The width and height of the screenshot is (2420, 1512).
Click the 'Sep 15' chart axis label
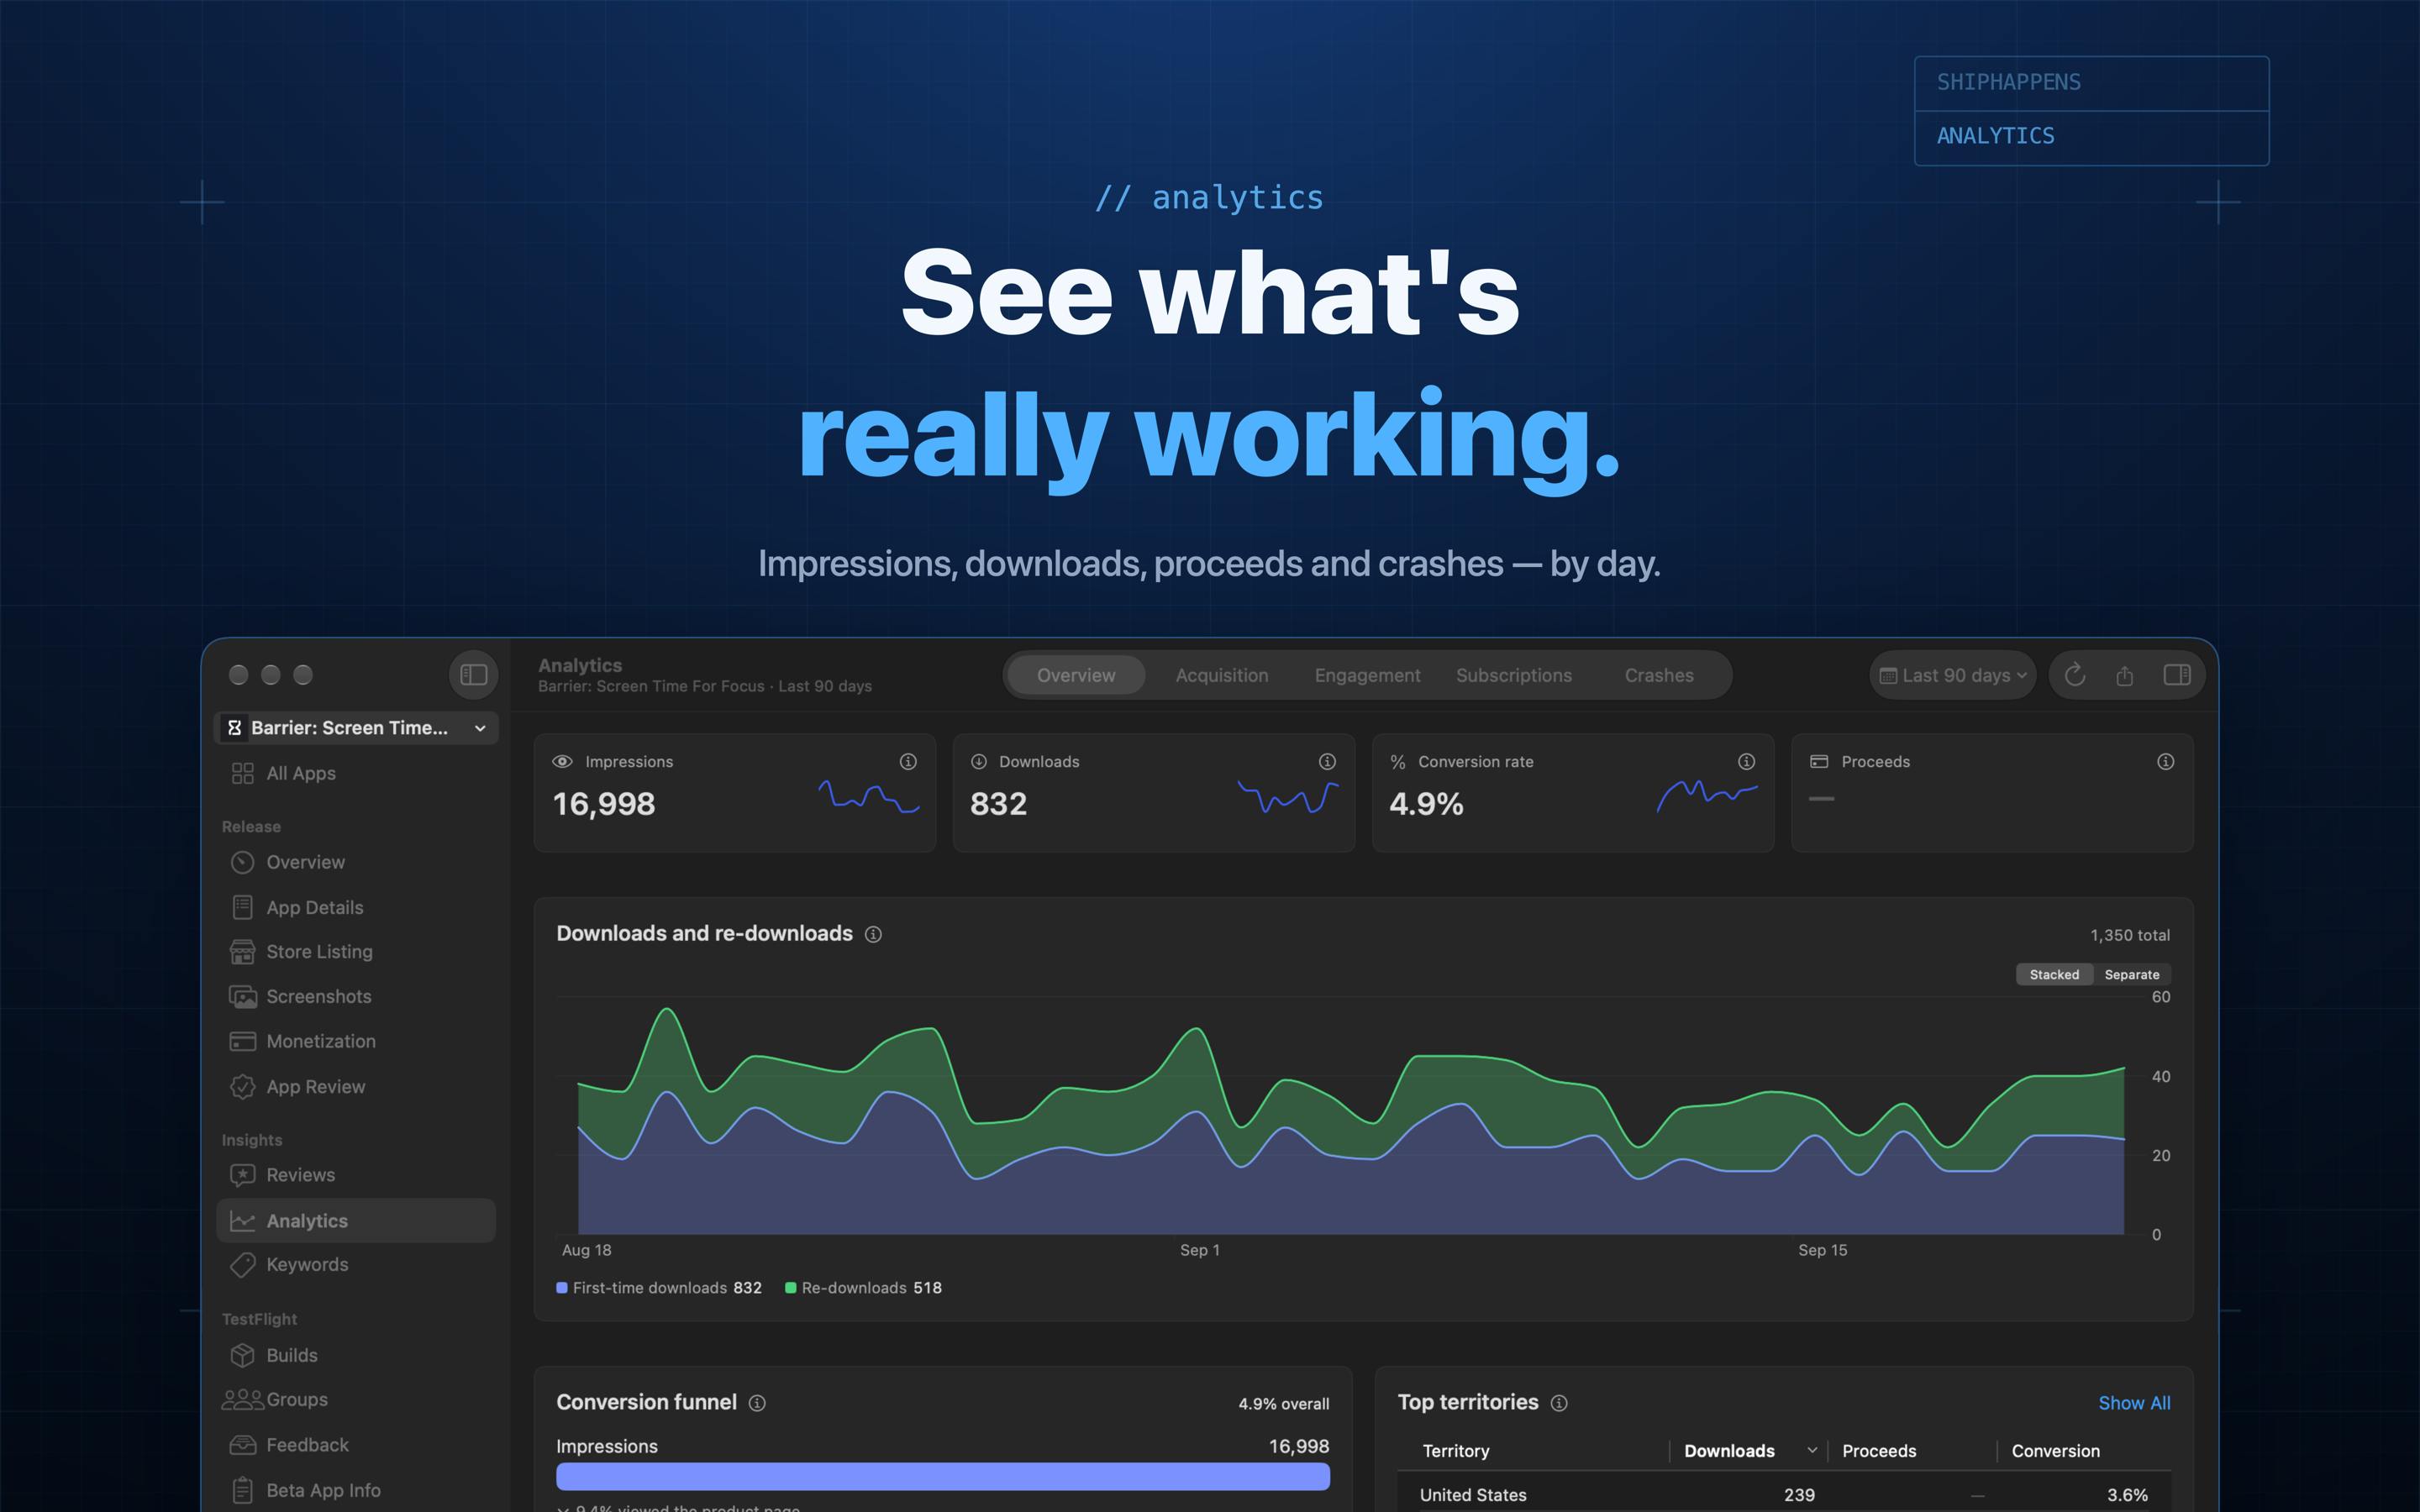pos(1822,1250)
